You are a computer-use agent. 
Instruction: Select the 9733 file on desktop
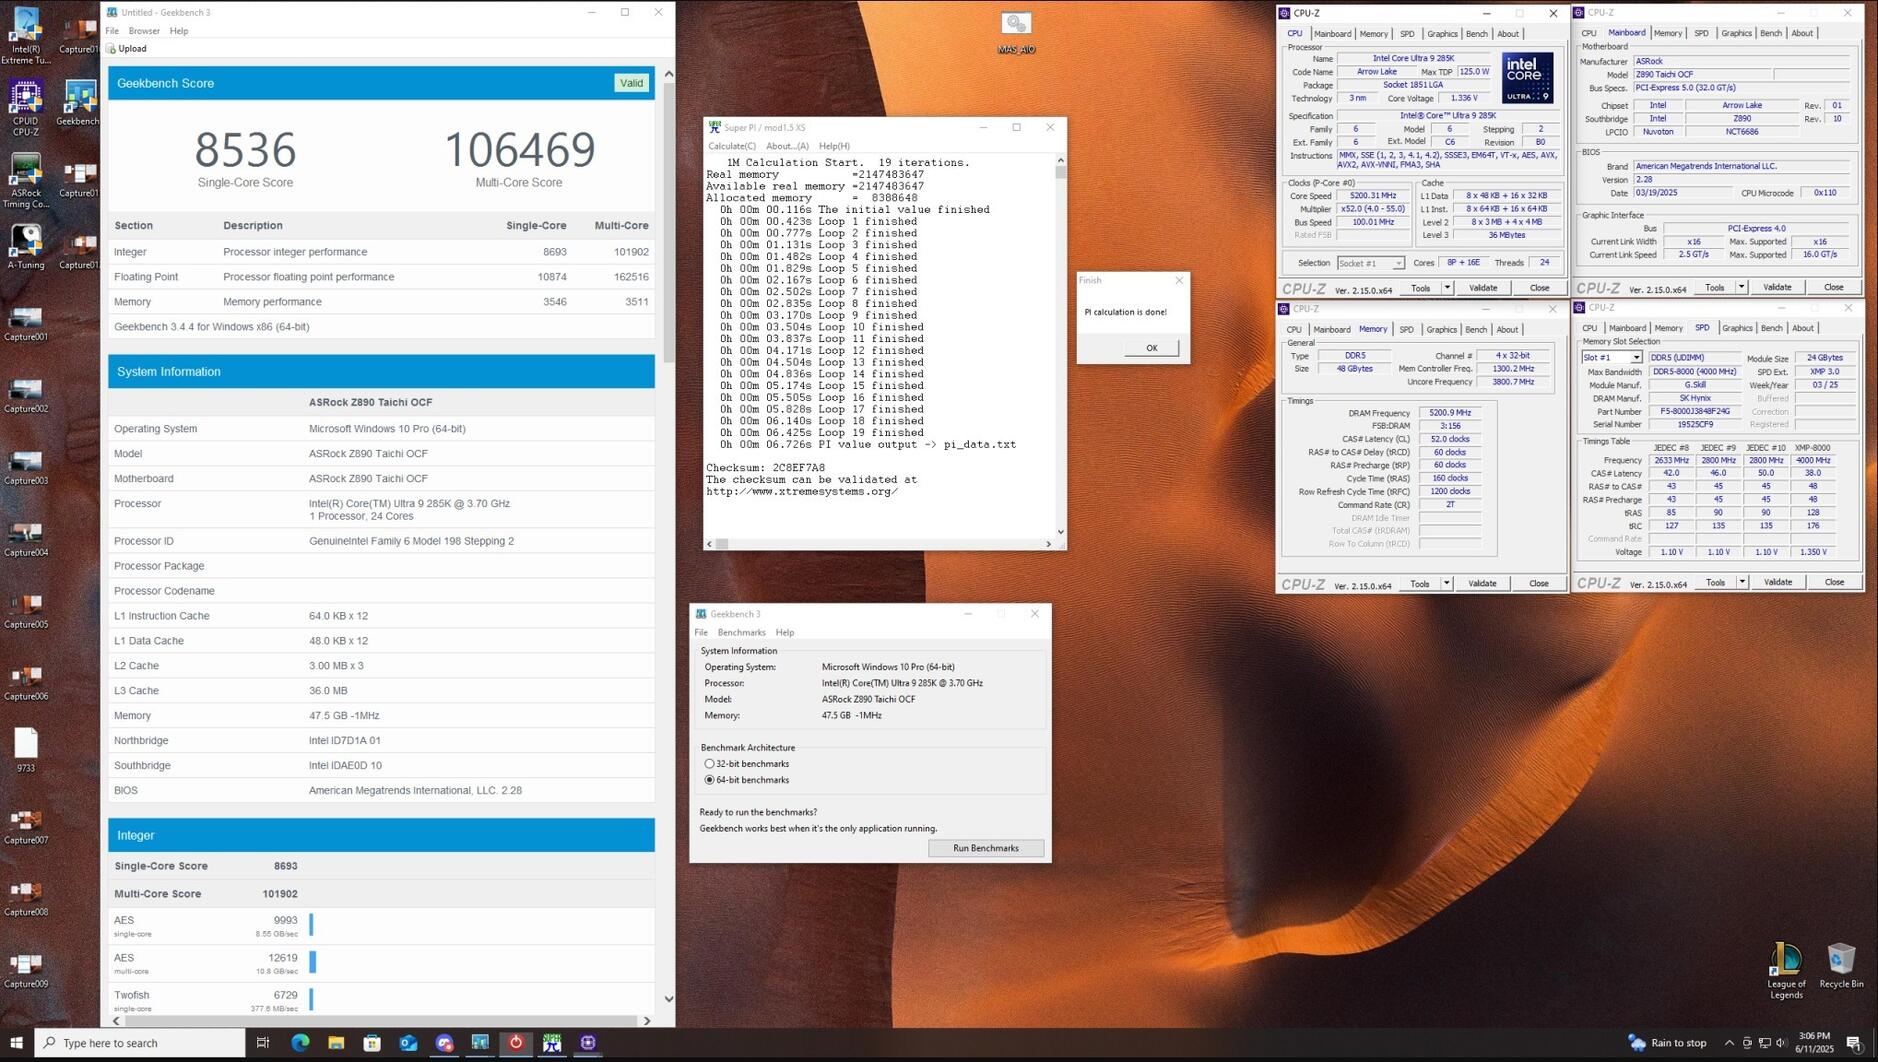point(25,751)
